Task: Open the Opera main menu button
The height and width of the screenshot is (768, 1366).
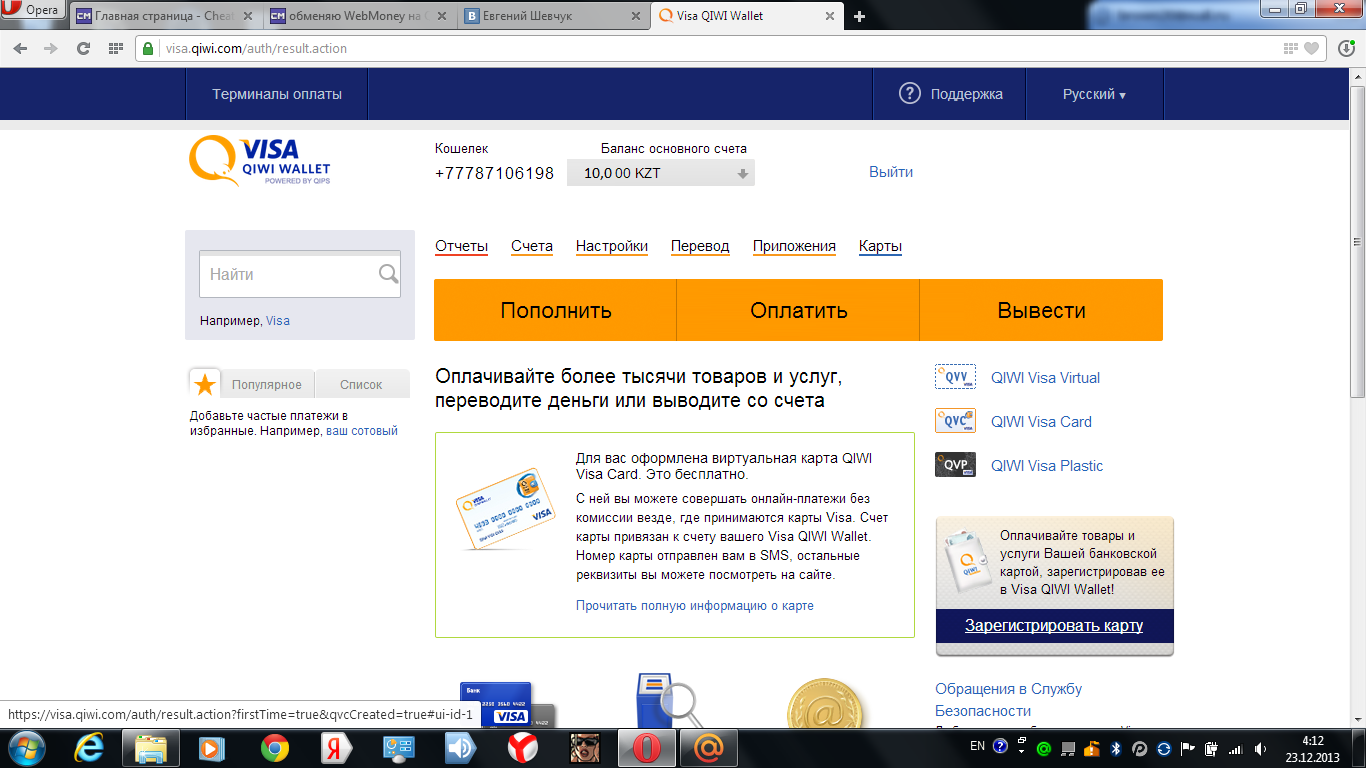Action: [x=34, y=11]
